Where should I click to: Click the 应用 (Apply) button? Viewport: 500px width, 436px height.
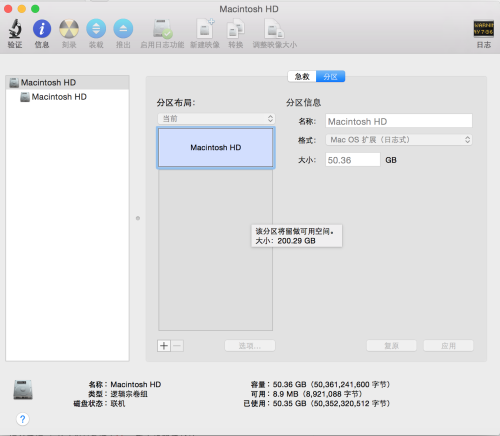point(448,346)
